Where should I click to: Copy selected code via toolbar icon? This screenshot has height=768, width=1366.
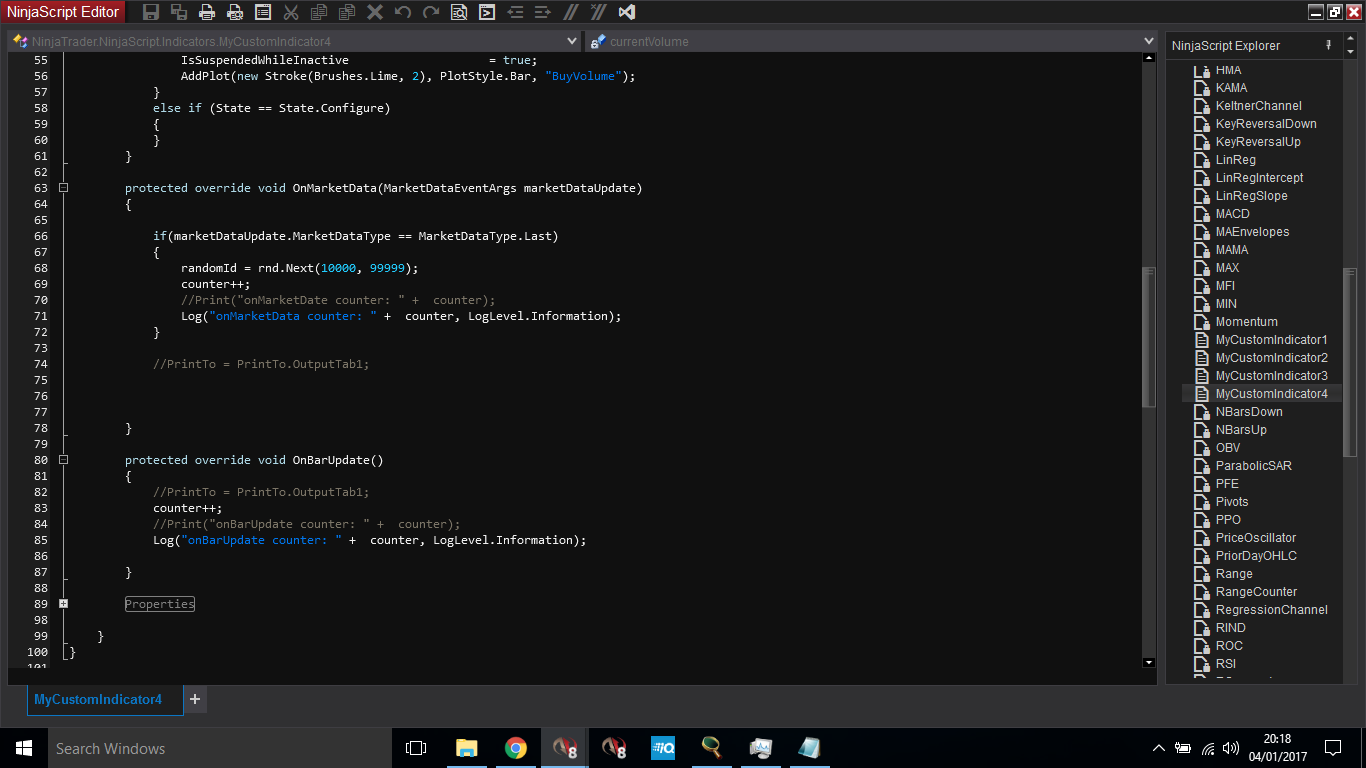click(x=319, y=12)
